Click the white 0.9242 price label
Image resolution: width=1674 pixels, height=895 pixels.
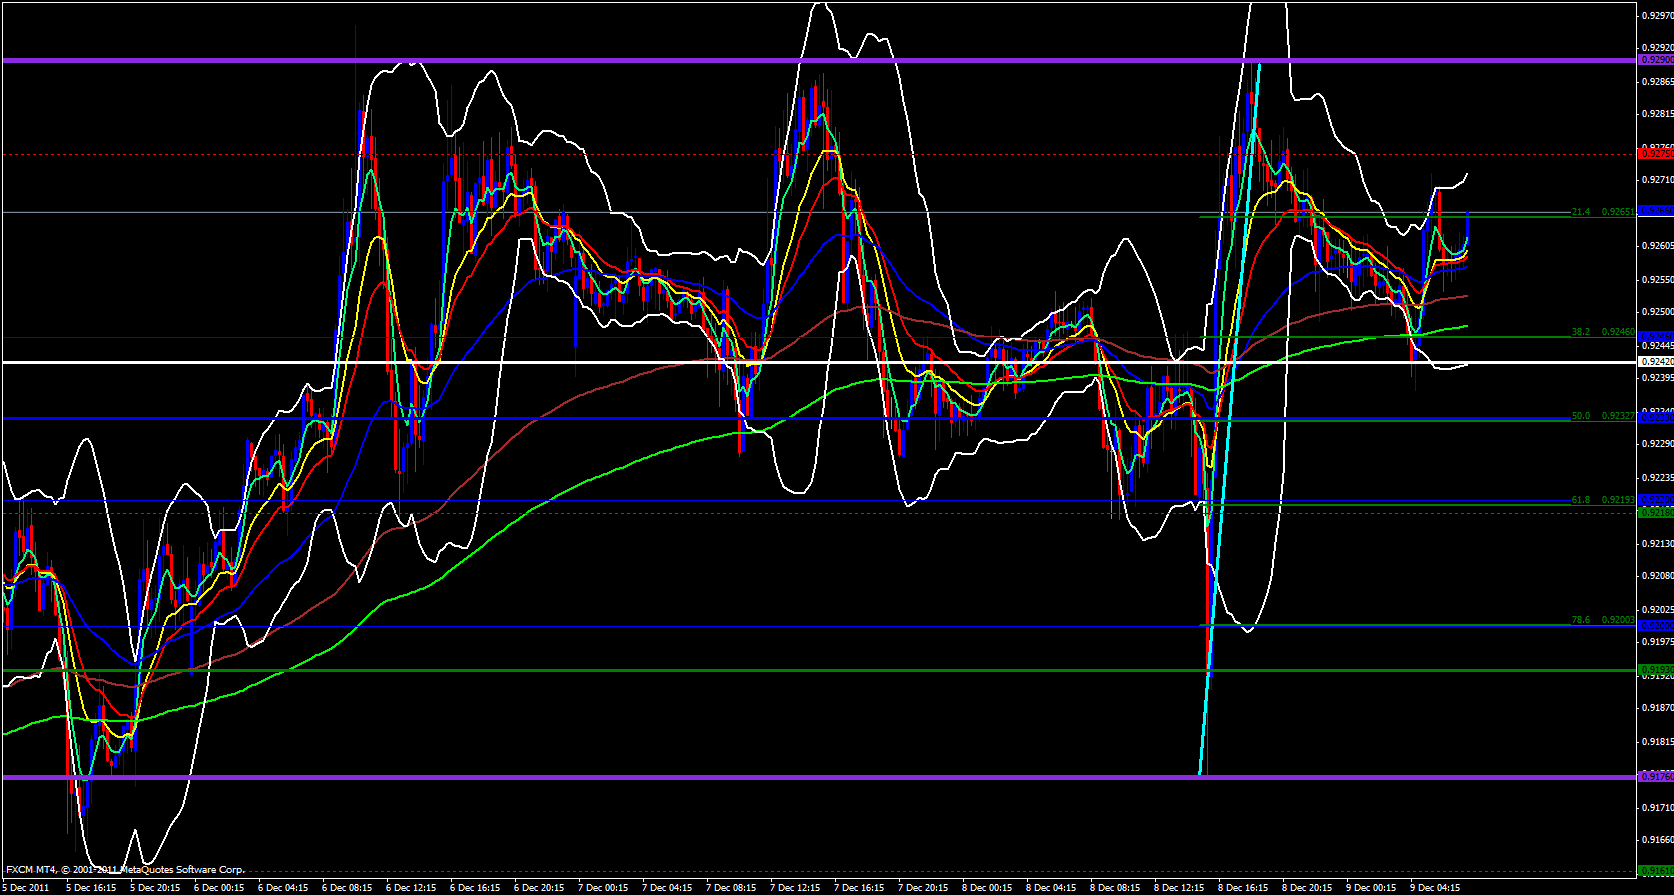pyautogui.click(x=1656, y=361)
